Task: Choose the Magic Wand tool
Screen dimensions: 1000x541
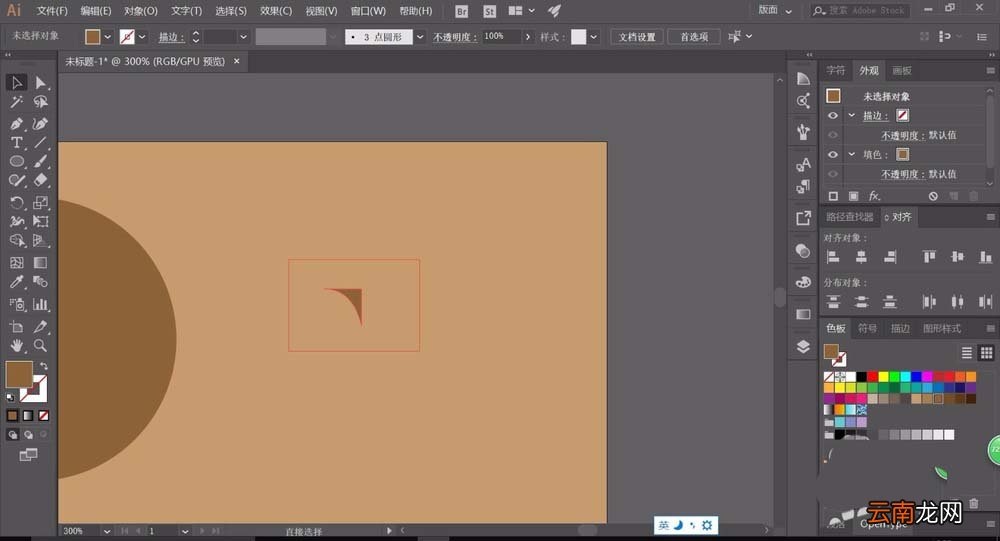Action: [17, 102]
